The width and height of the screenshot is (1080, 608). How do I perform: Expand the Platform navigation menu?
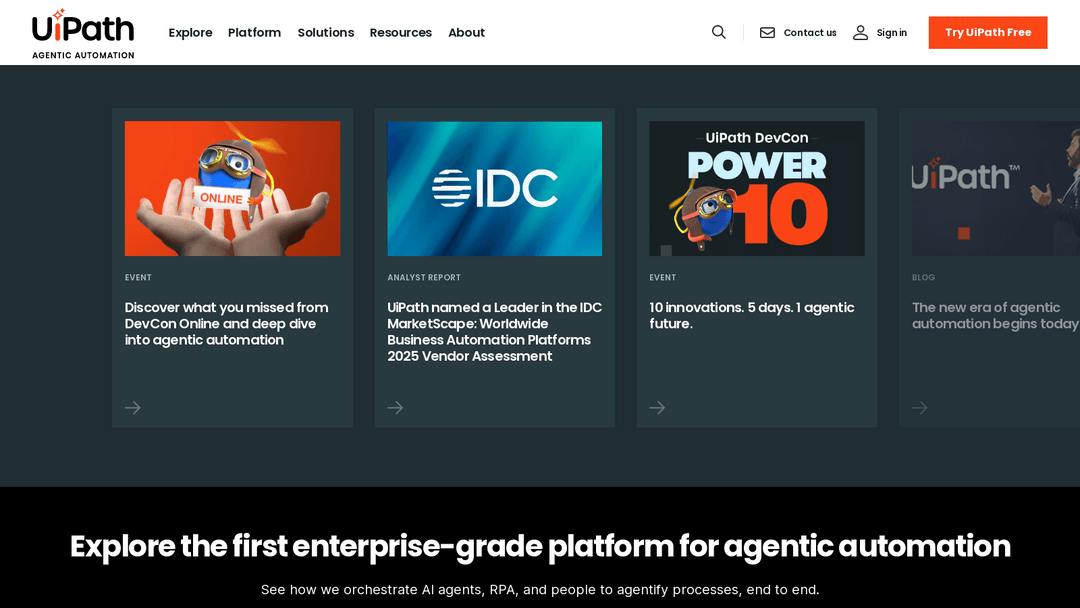click(254, 33)
